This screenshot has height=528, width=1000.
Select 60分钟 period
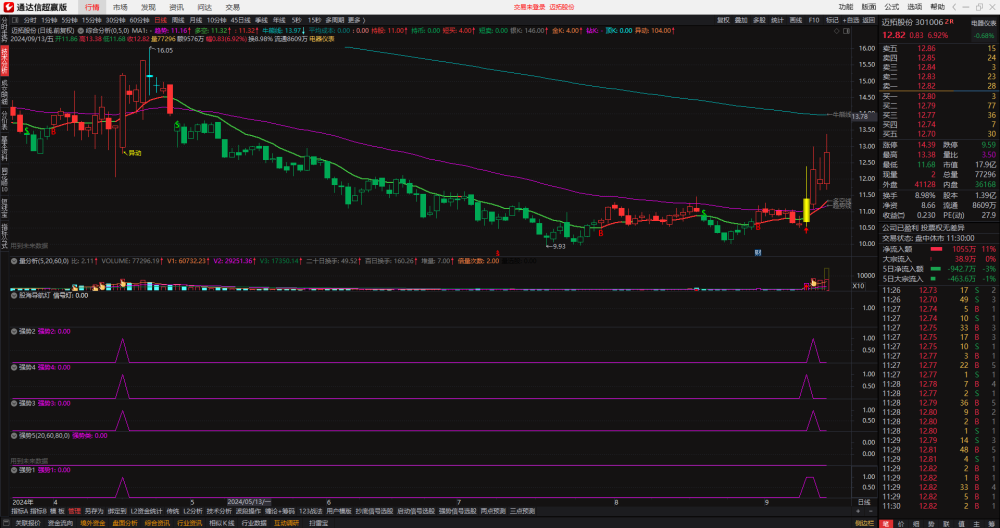[140, 20]
